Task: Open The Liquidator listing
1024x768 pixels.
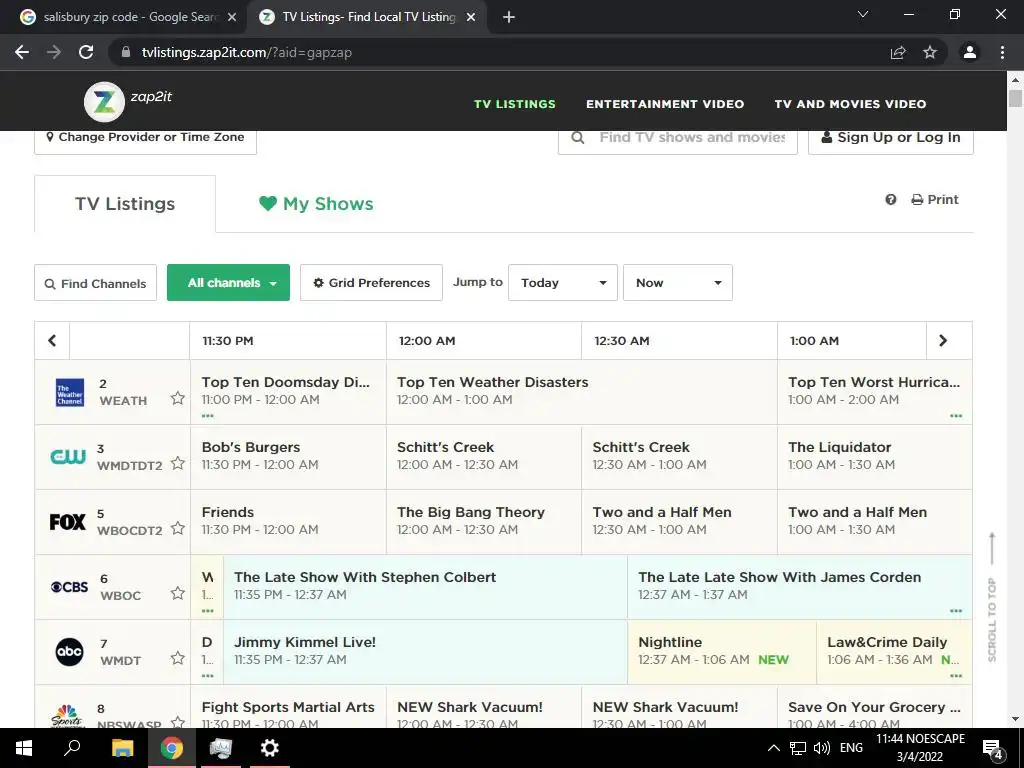Action: (x=874, y=456)
